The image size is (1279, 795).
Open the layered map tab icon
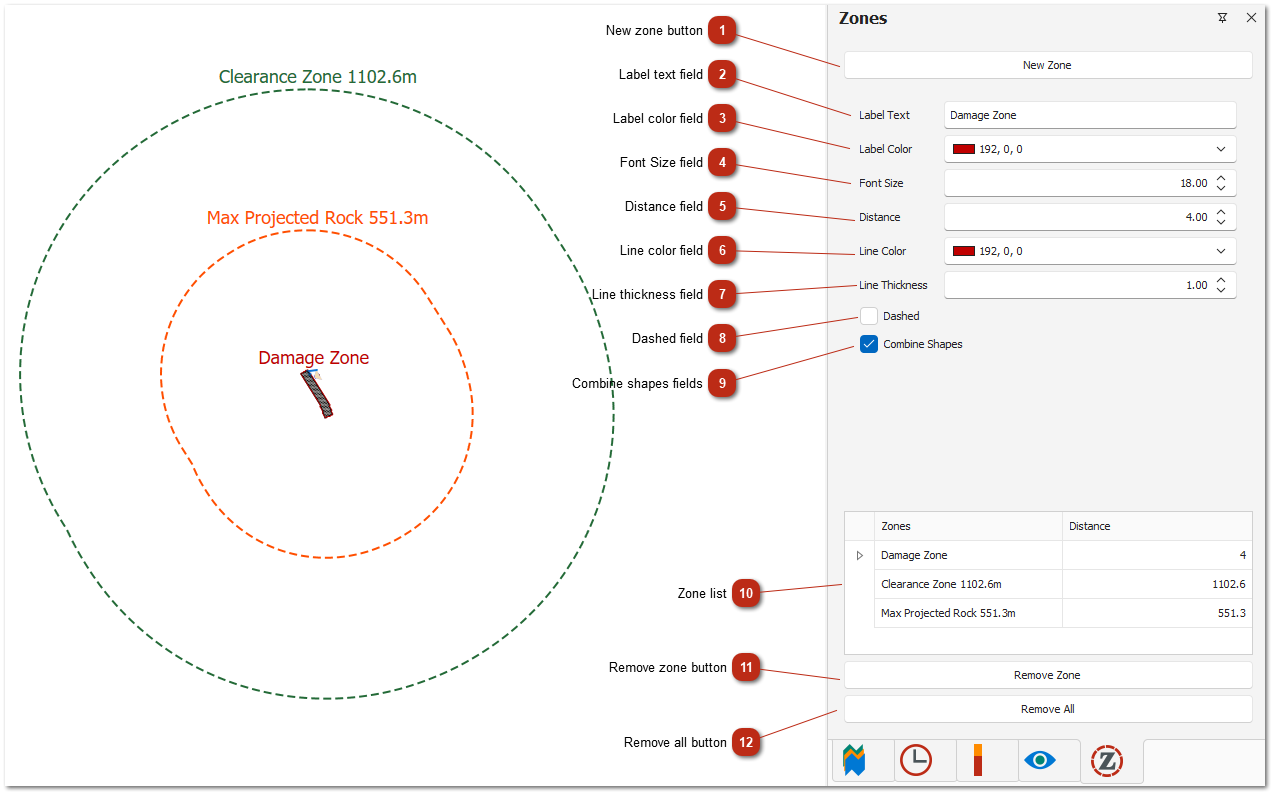855,761
